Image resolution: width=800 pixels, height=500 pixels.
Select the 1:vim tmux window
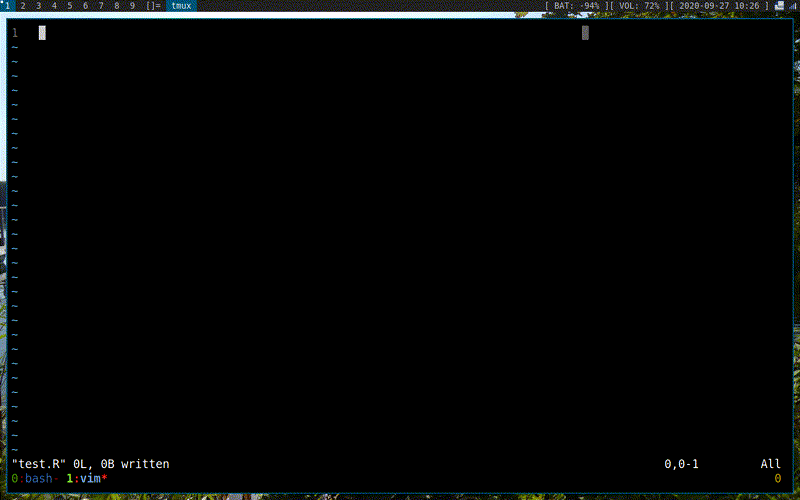(x=87, y=479)
